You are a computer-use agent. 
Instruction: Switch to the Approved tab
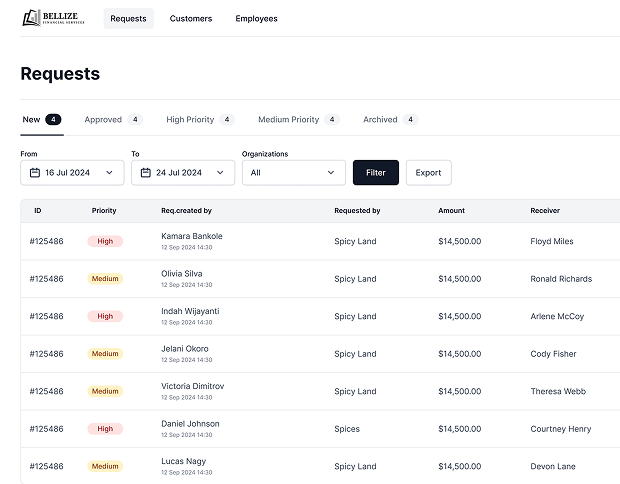[x=103, y=120]
